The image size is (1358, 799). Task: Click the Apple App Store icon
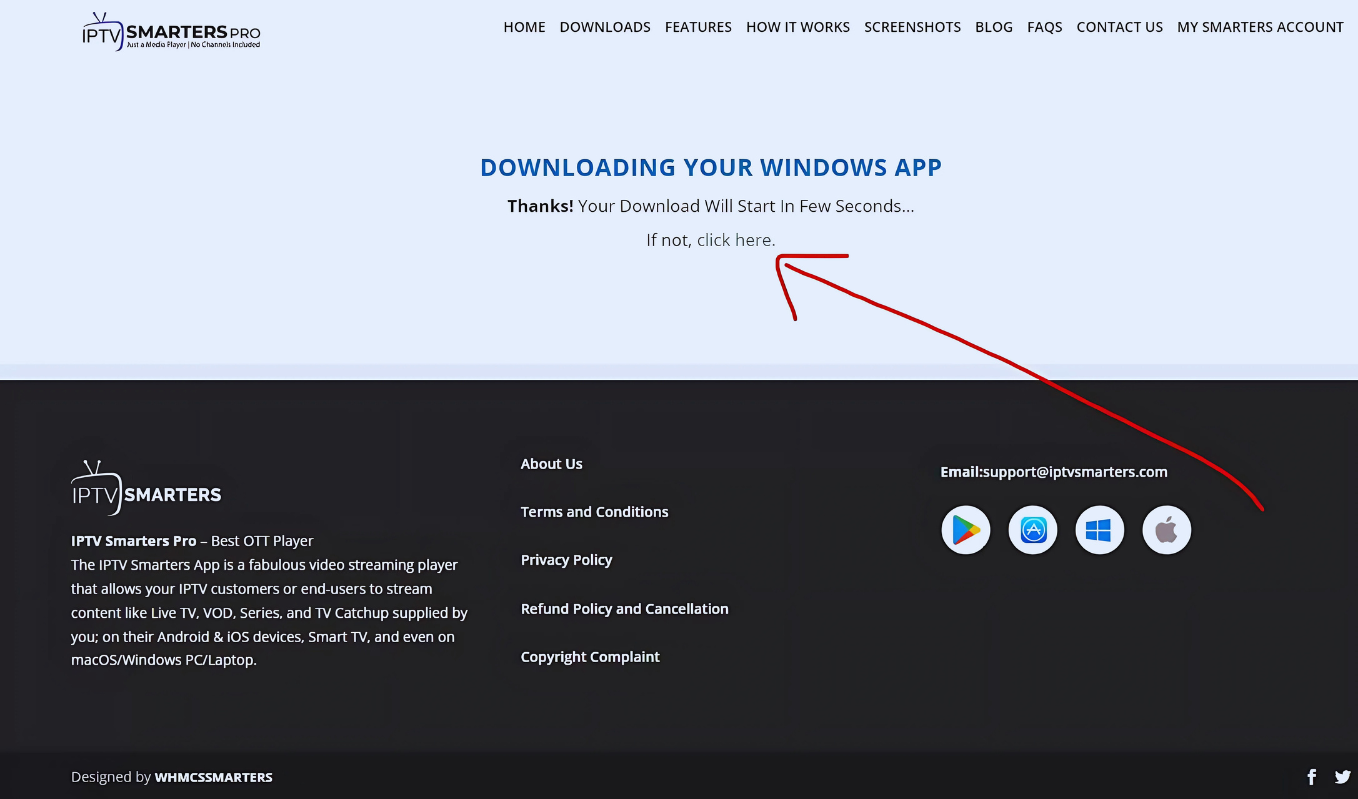tap(1032, 530)
